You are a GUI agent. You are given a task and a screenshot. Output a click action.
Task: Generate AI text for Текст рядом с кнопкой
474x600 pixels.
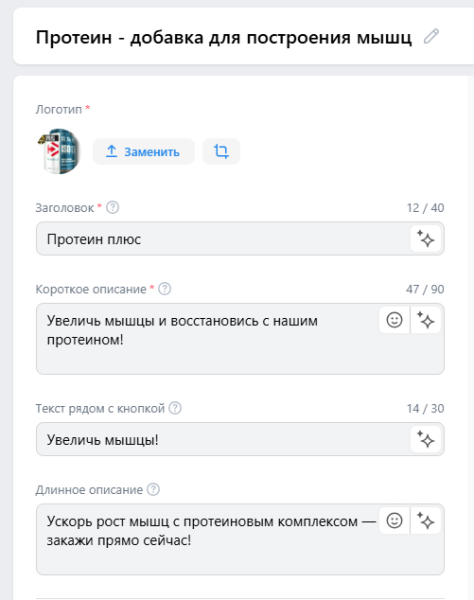tap(425, 439)
